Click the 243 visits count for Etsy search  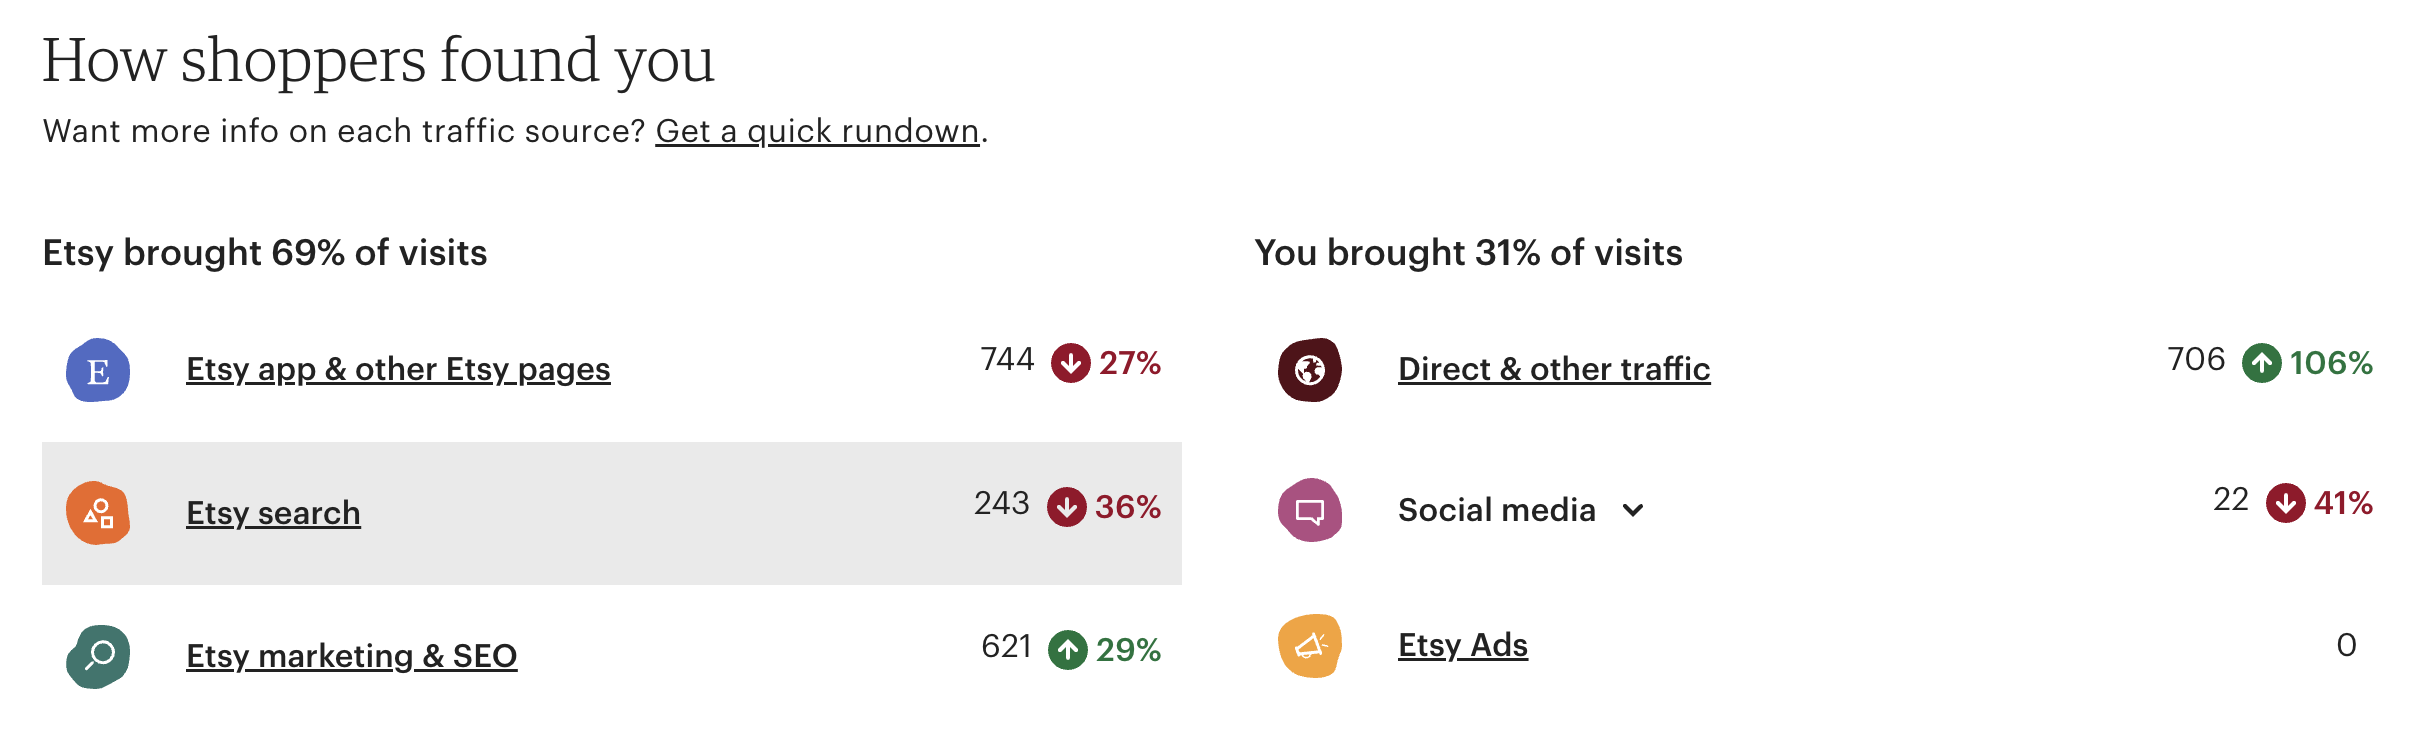[x=1001, y=503]
